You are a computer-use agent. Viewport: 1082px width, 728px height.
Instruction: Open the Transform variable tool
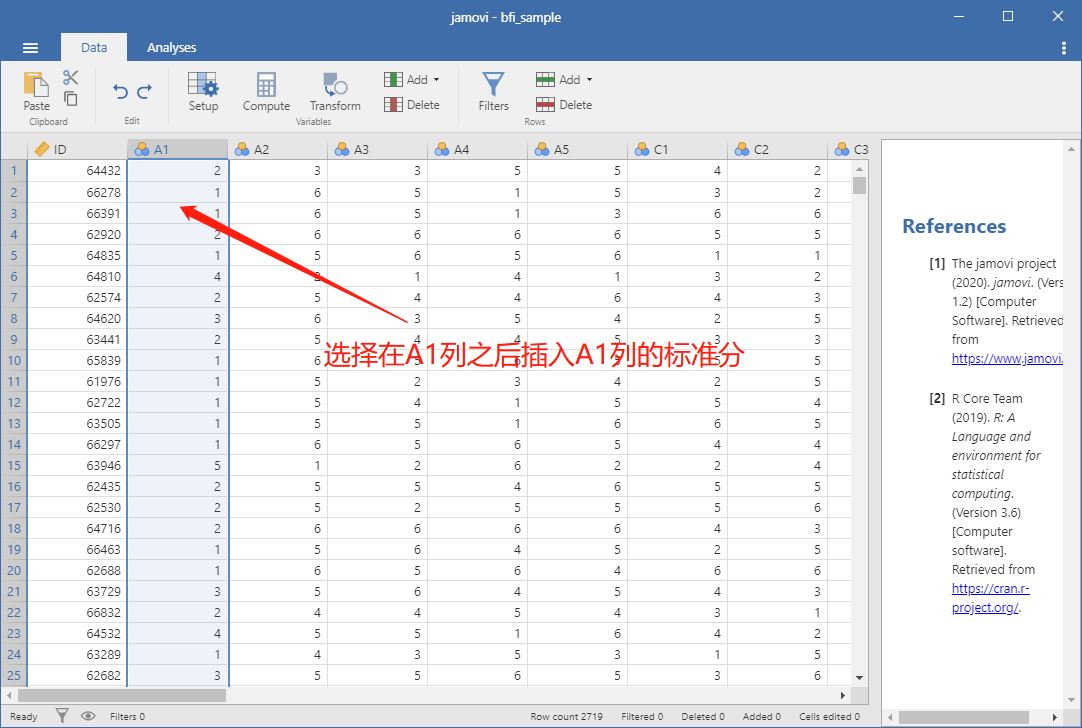(335, 92)
